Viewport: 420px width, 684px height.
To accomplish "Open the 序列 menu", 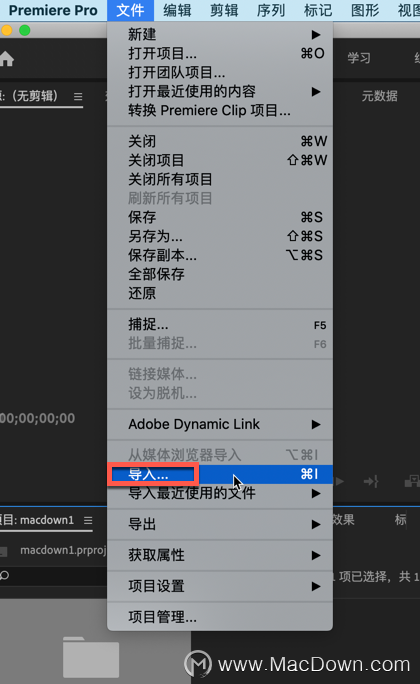I will pos(271,10).
